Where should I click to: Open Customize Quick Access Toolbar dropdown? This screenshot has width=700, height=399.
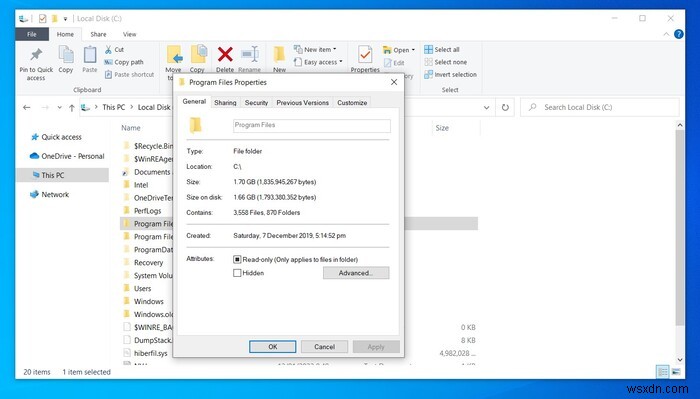pyautogui.click(x=65, y=19)
